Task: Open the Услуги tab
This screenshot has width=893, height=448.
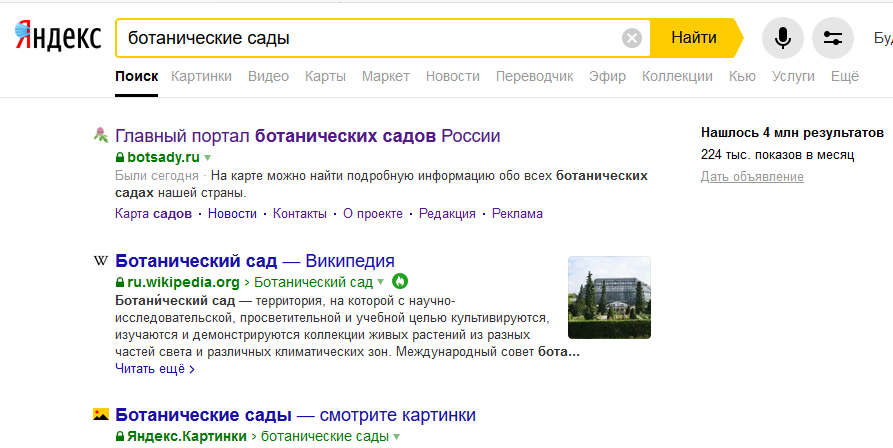Action: pos(793,76)
